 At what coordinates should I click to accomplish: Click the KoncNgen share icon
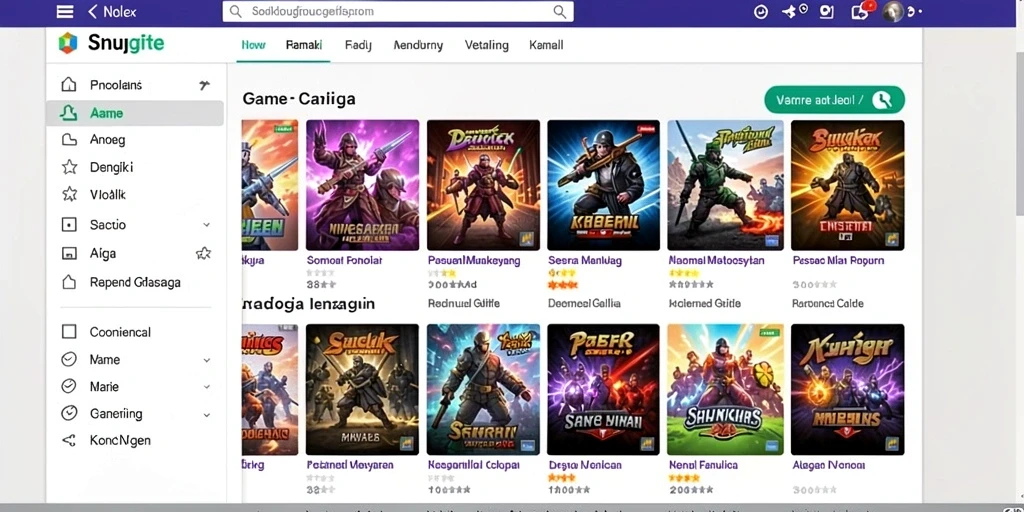[69, 440]
